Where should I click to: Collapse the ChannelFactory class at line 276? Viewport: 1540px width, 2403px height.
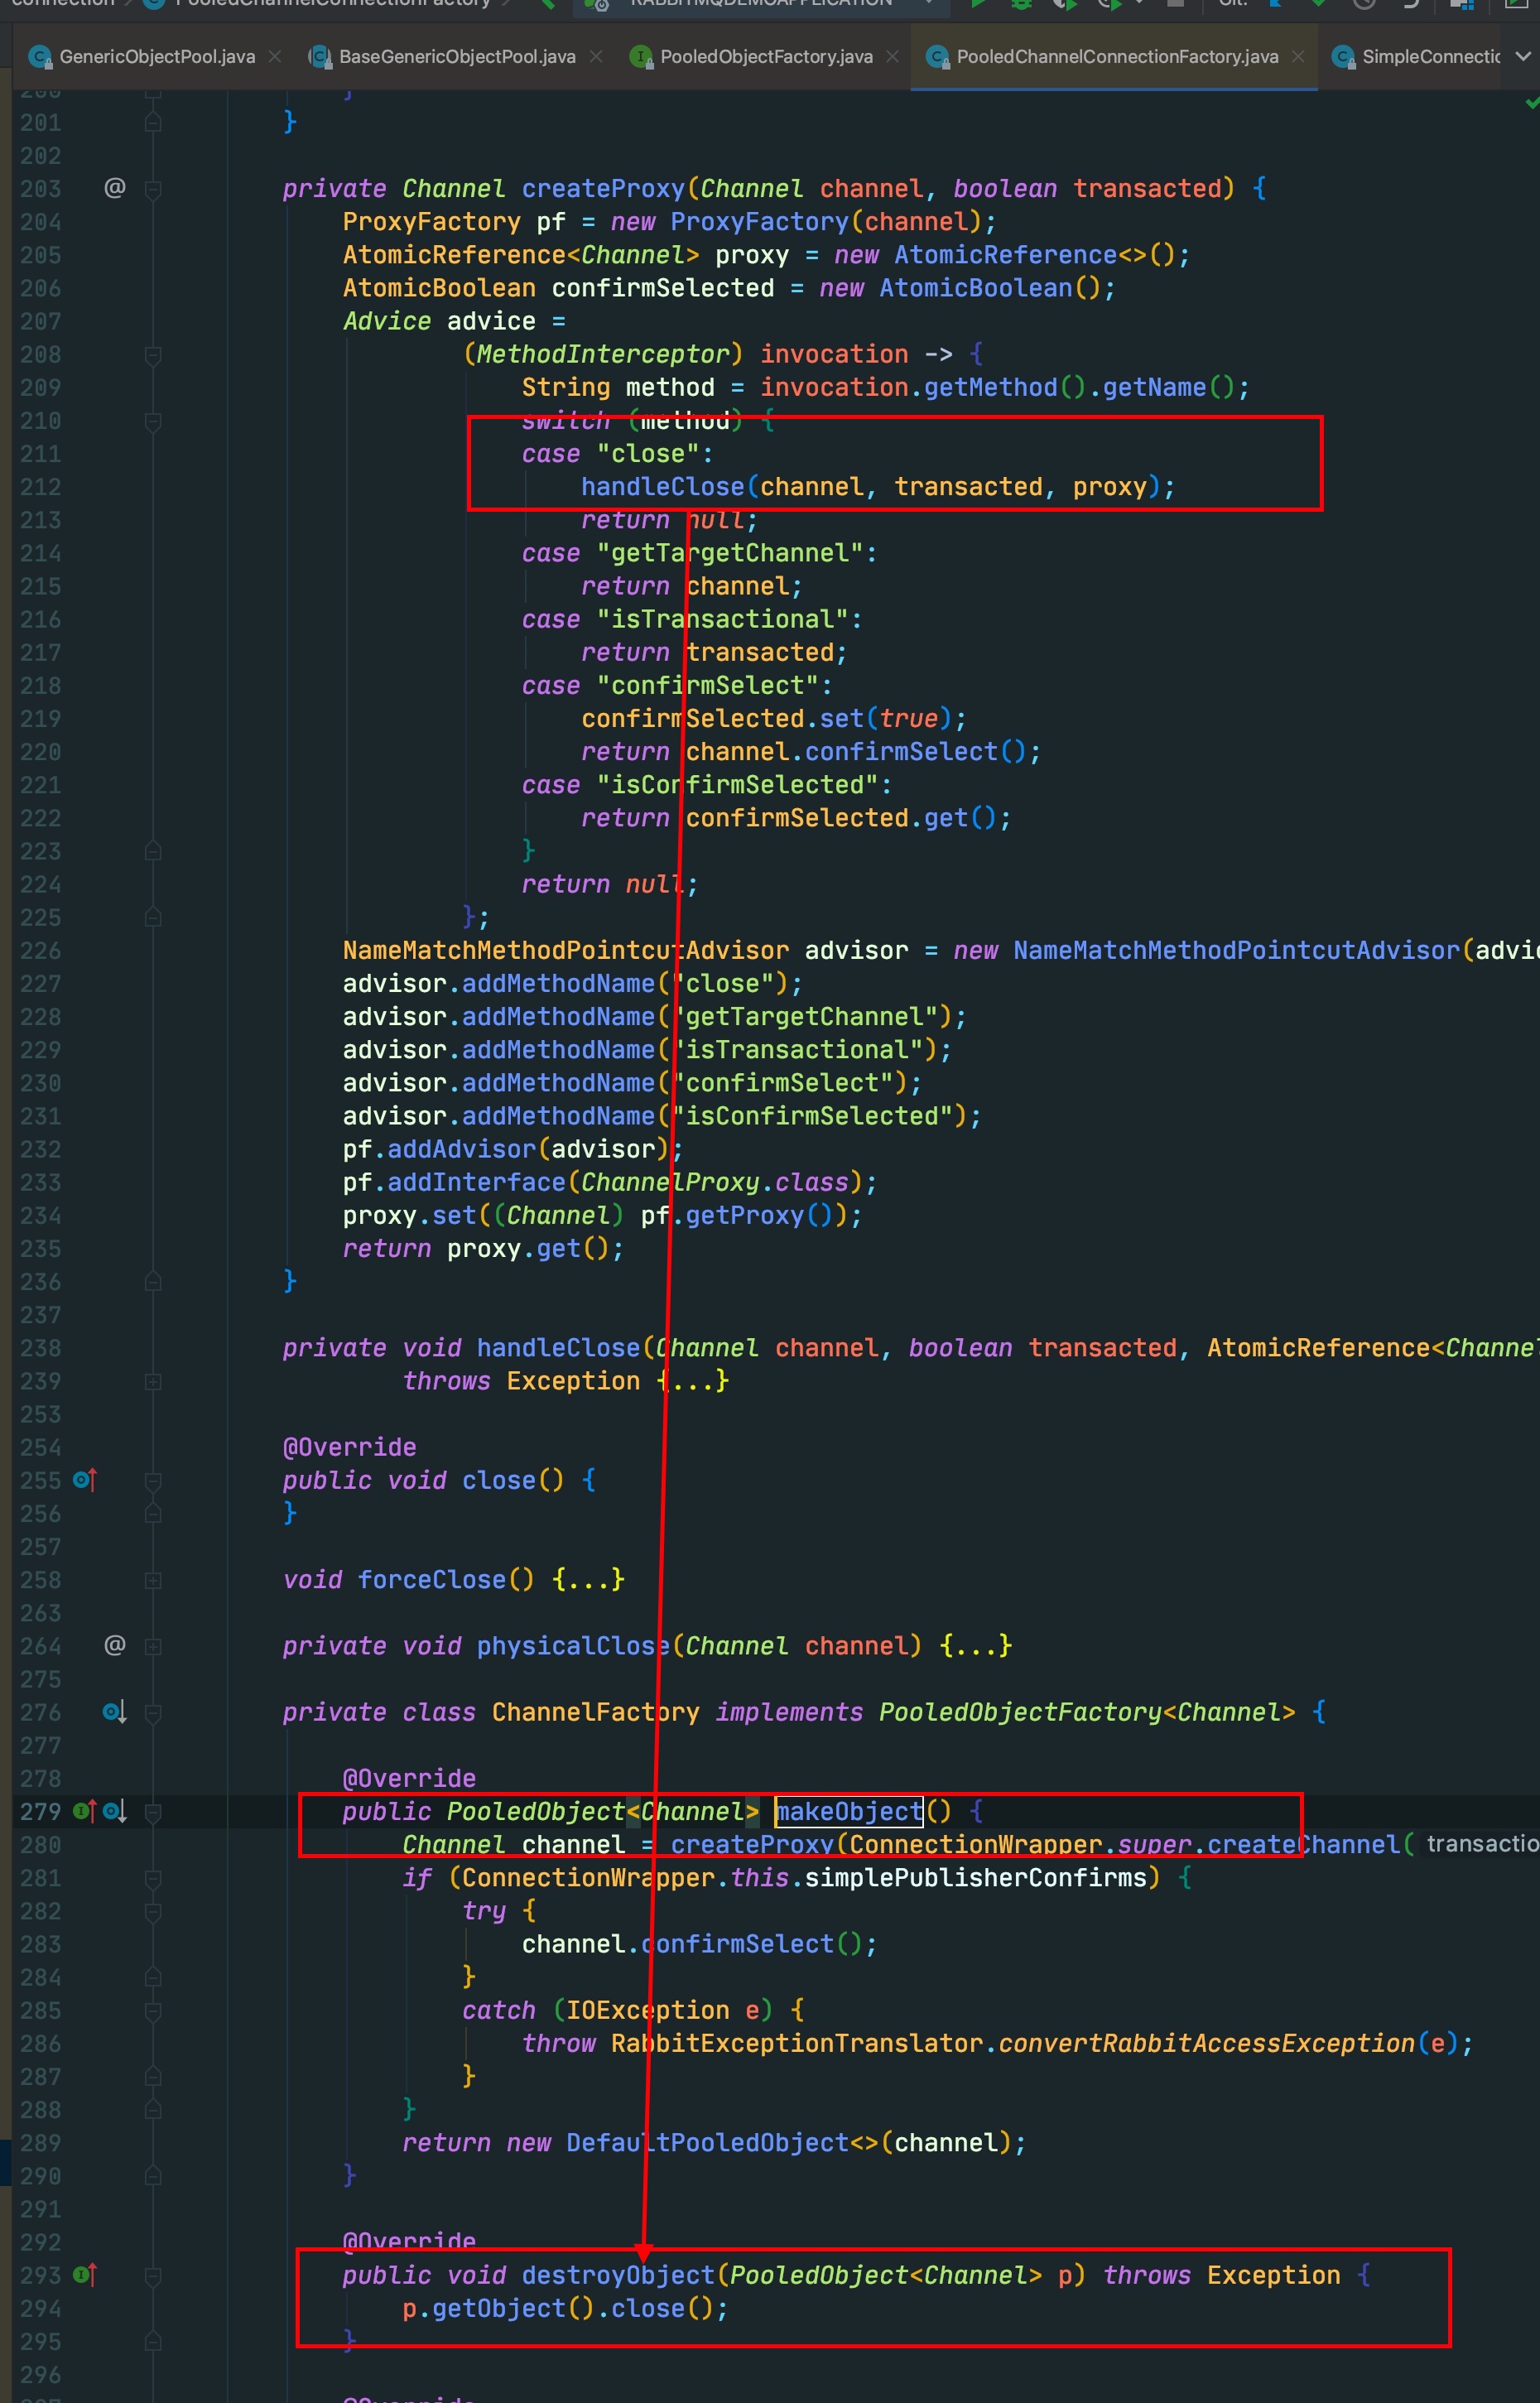point(153,1712)
